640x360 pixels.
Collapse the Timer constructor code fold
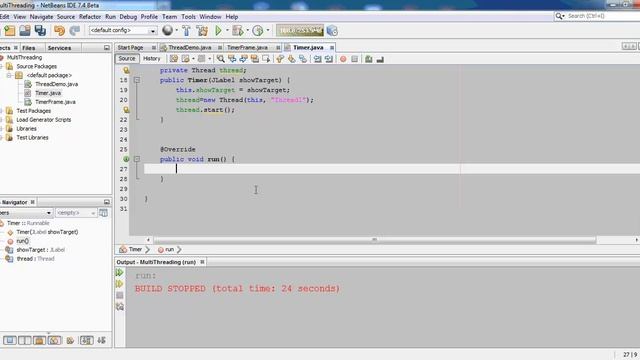point(137,80)
